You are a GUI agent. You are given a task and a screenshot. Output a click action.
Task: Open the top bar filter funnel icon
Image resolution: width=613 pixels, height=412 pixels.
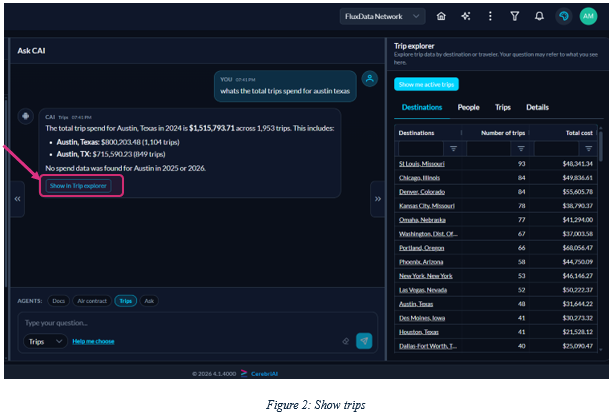[514, 16]
